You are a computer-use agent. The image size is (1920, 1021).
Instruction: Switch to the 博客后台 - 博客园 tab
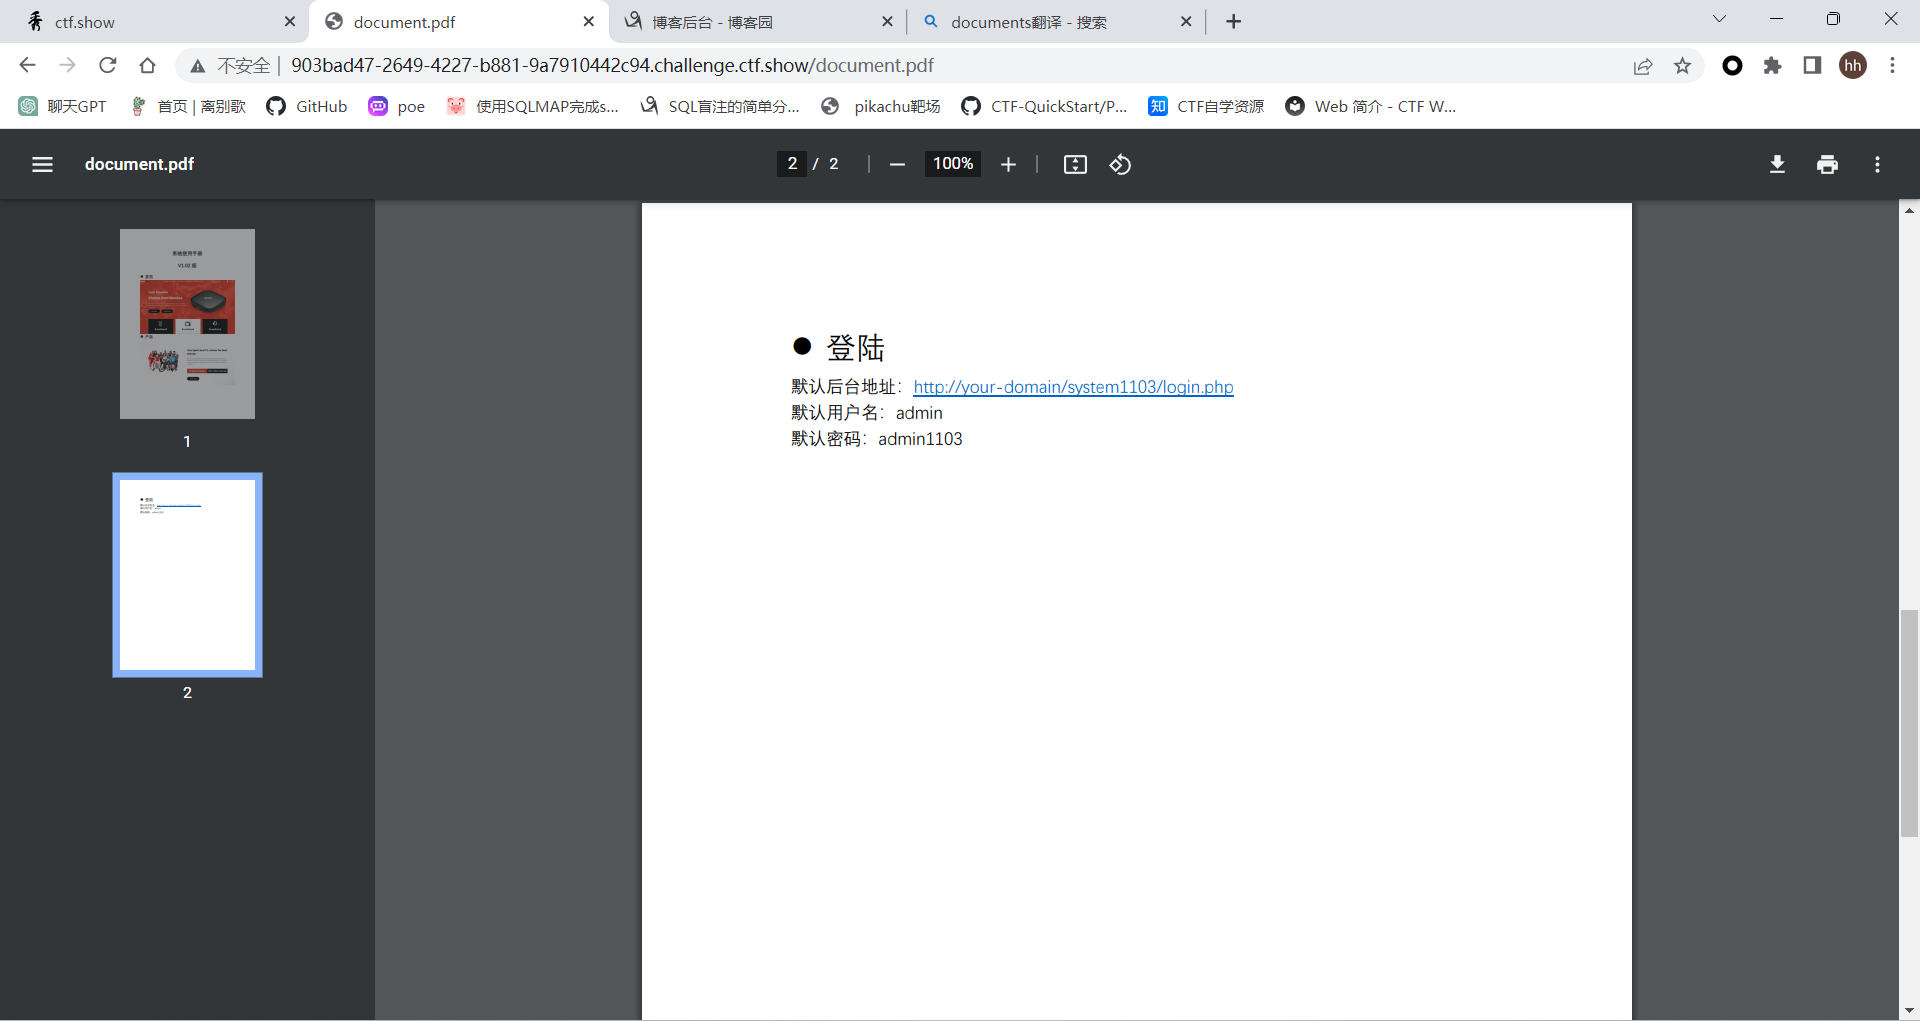757,22
